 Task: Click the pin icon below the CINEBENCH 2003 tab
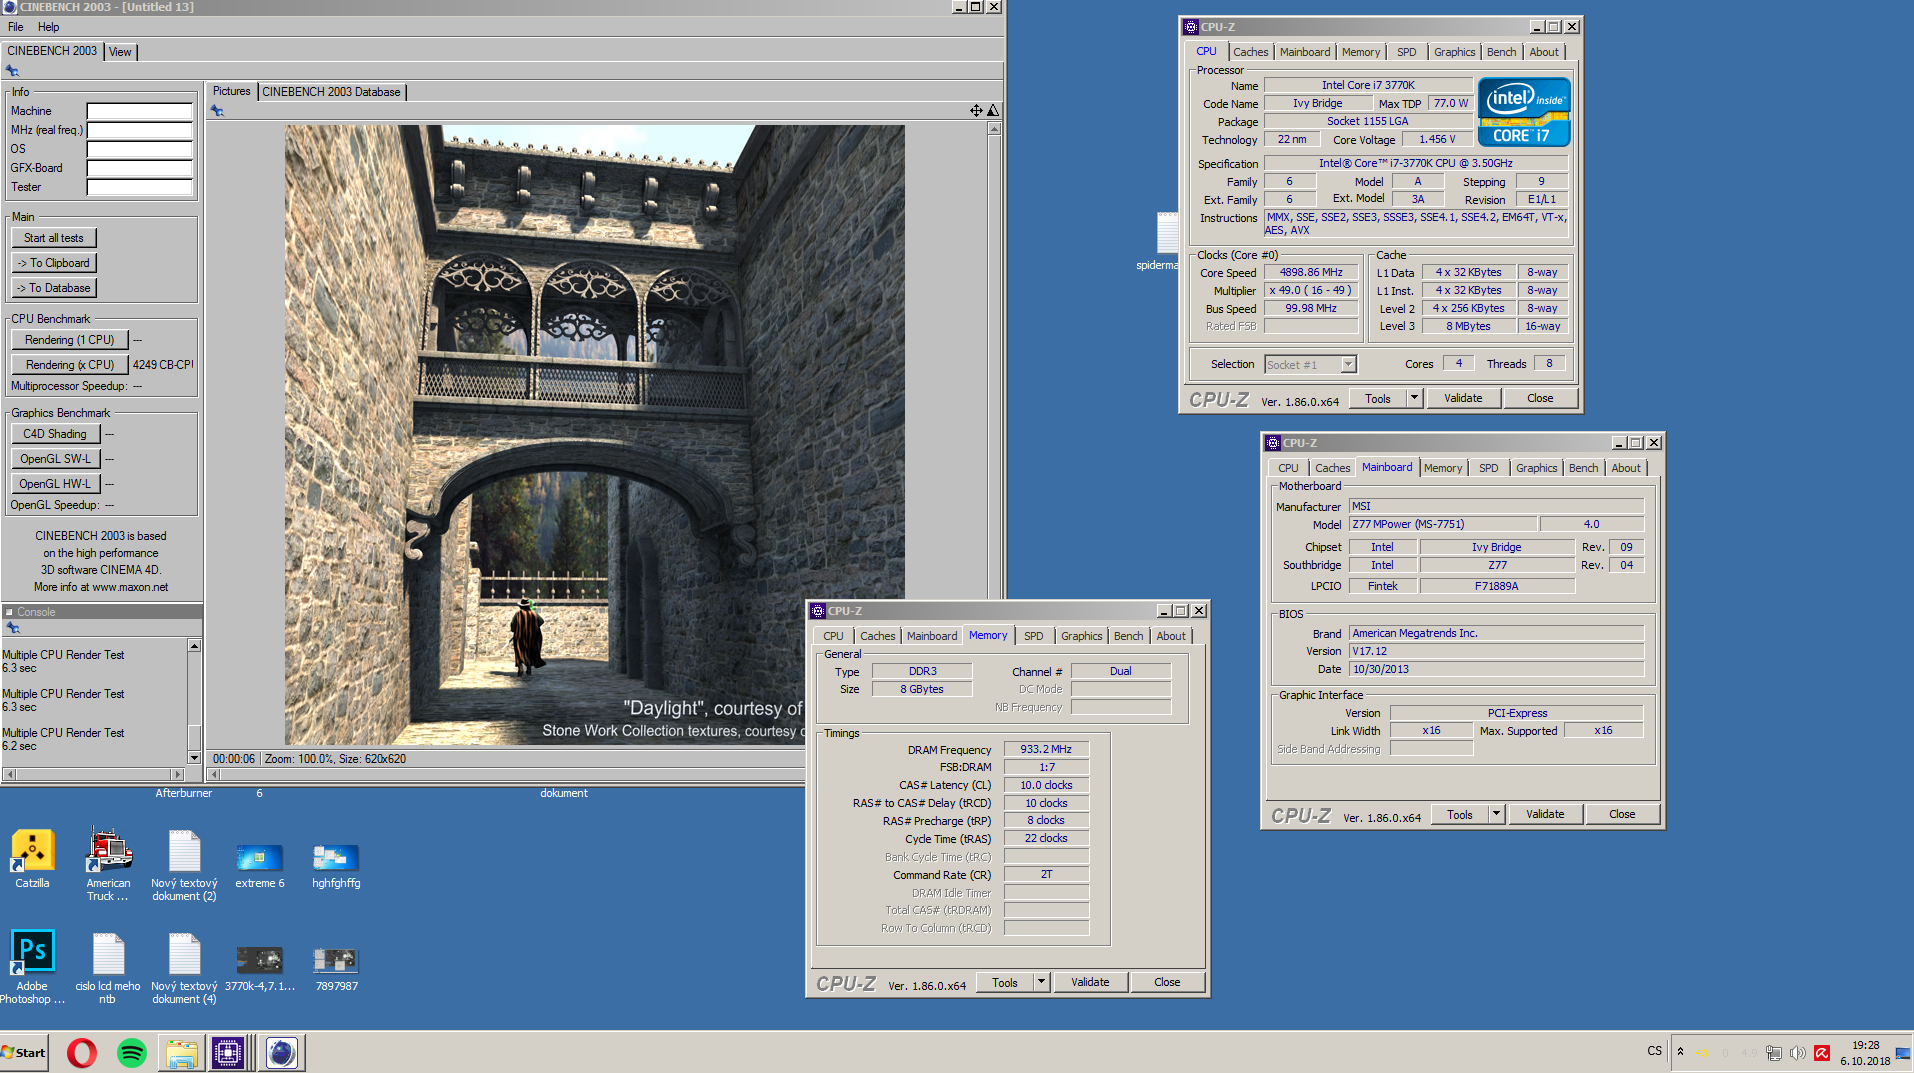tap(12, 71)
